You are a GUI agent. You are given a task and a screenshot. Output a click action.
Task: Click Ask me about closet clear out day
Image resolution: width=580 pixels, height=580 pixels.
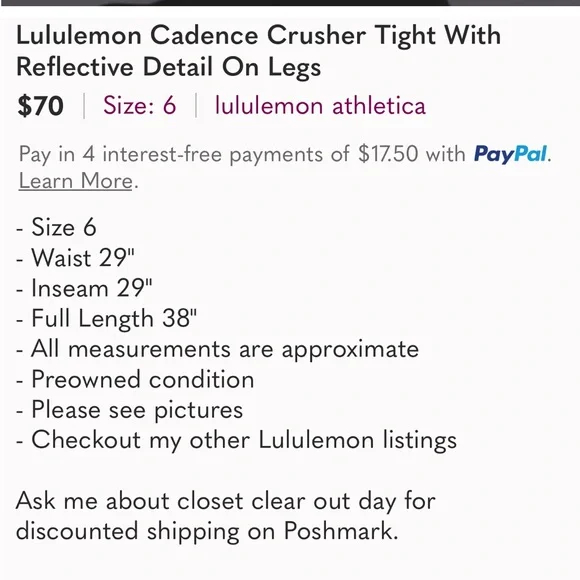[226, 501]
